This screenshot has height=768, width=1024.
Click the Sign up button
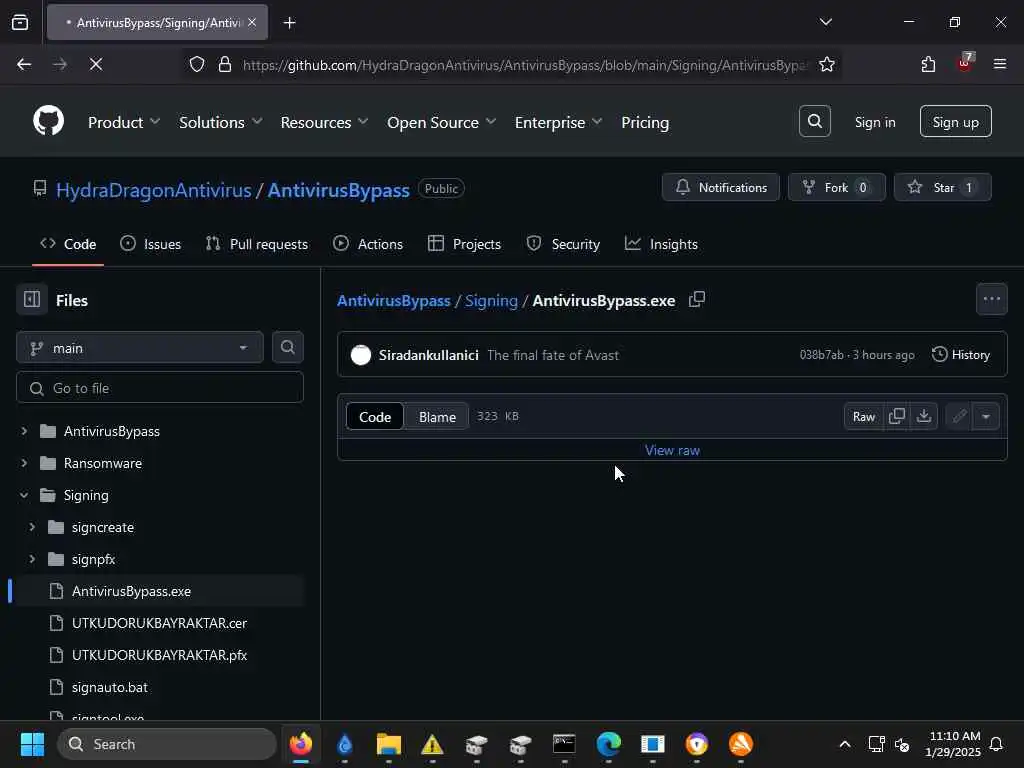pyautogui.click(x=955, y=121)
